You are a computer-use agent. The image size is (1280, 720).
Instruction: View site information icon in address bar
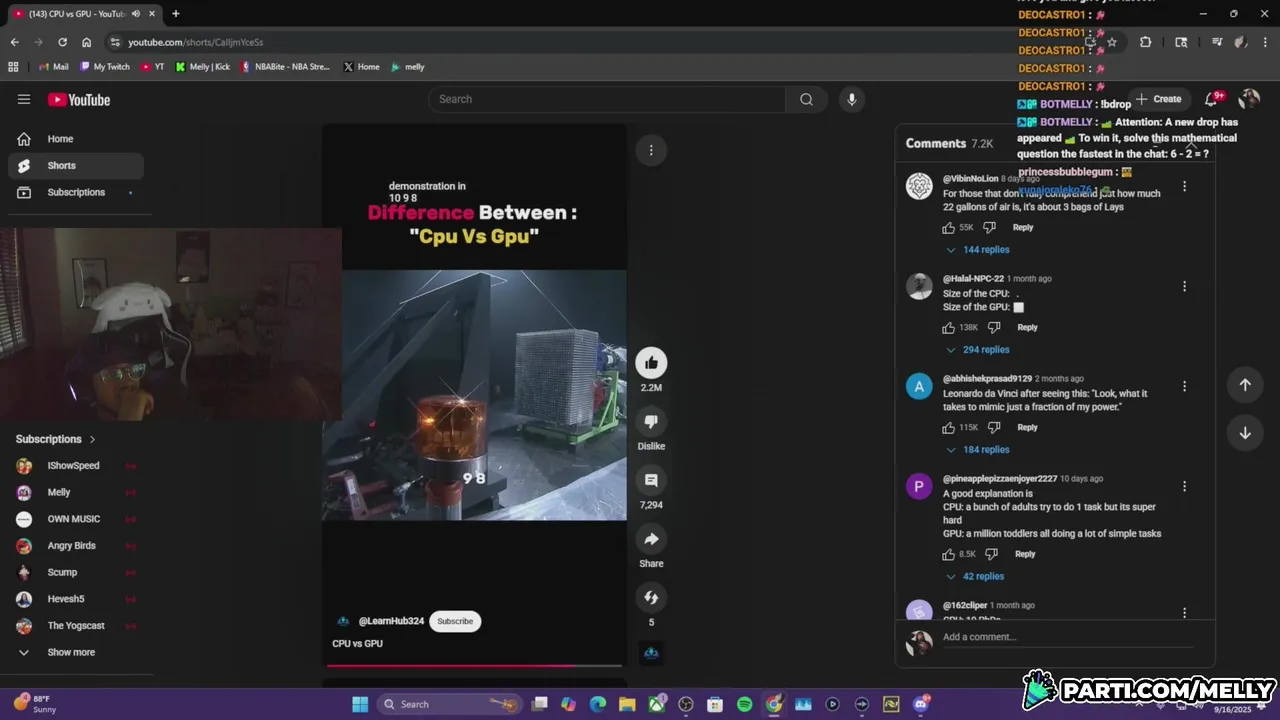pos(116,42)
